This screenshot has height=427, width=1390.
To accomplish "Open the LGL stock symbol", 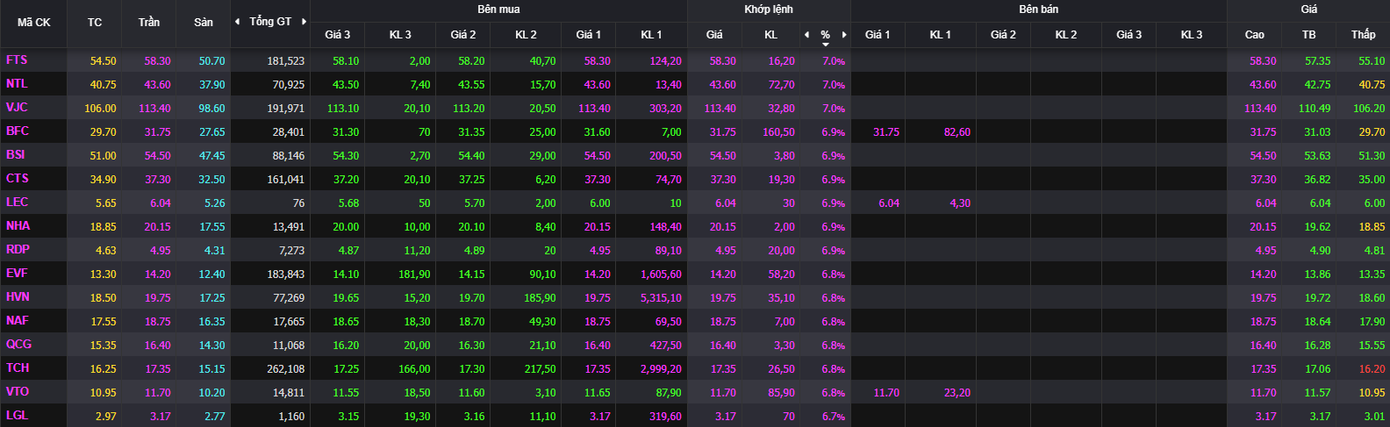I will pos(17,415).
